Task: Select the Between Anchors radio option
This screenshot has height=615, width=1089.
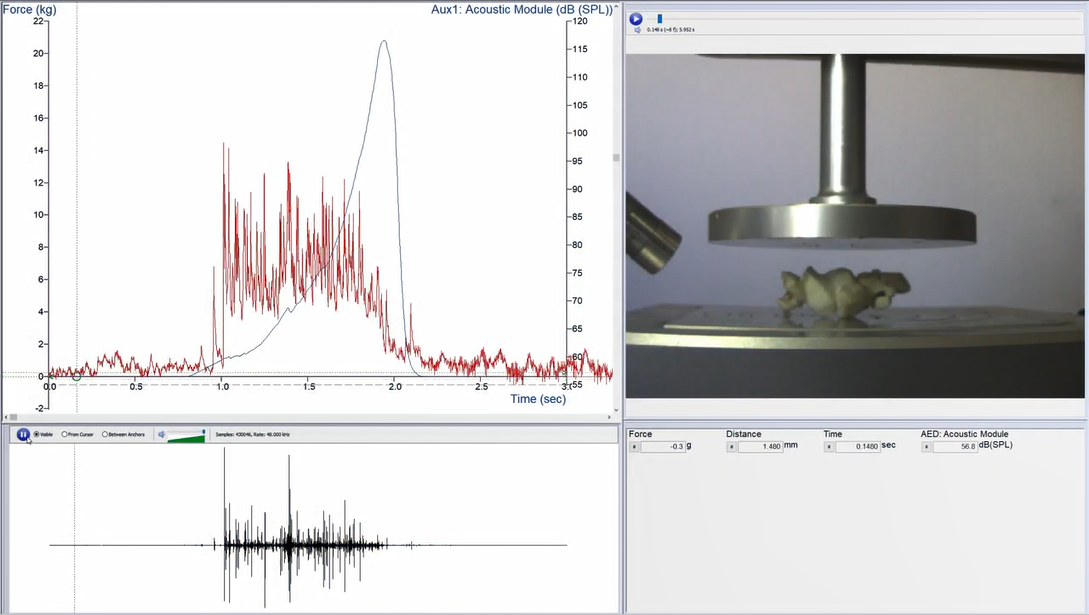Action: point(105,434)
